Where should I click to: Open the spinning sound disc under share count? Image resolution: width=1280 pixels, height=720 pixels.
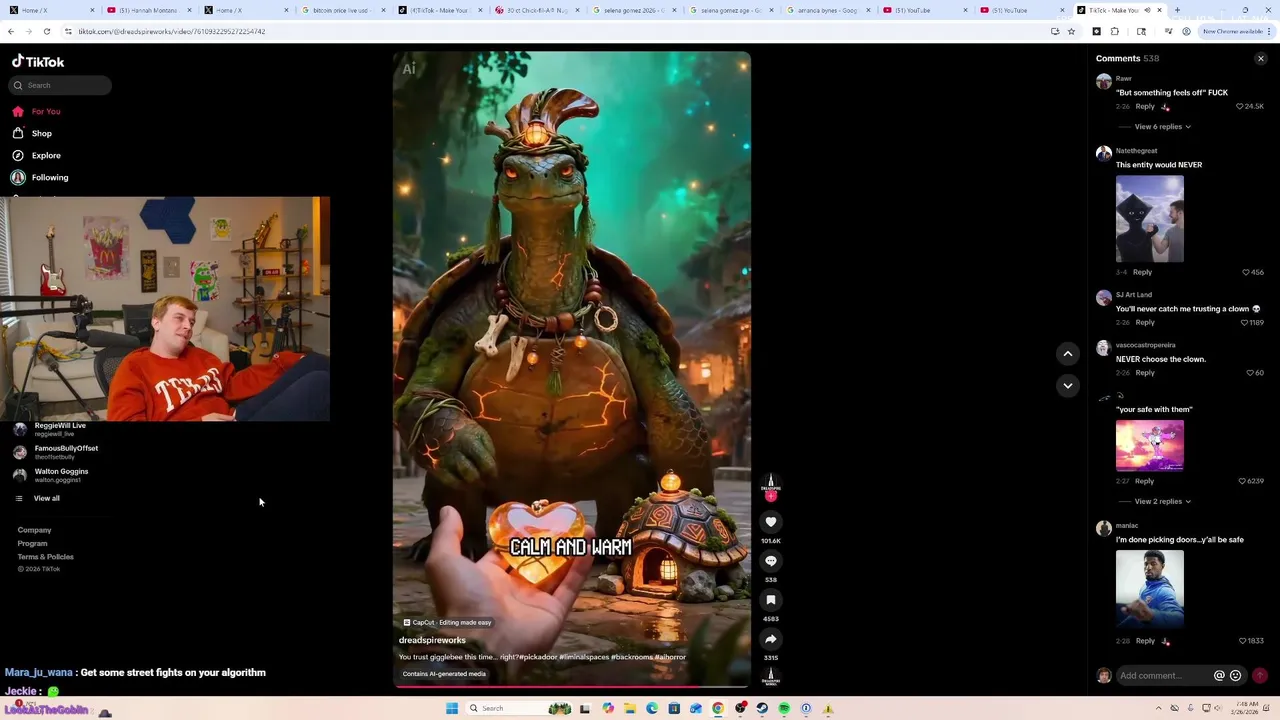click(x=771, y=677)
